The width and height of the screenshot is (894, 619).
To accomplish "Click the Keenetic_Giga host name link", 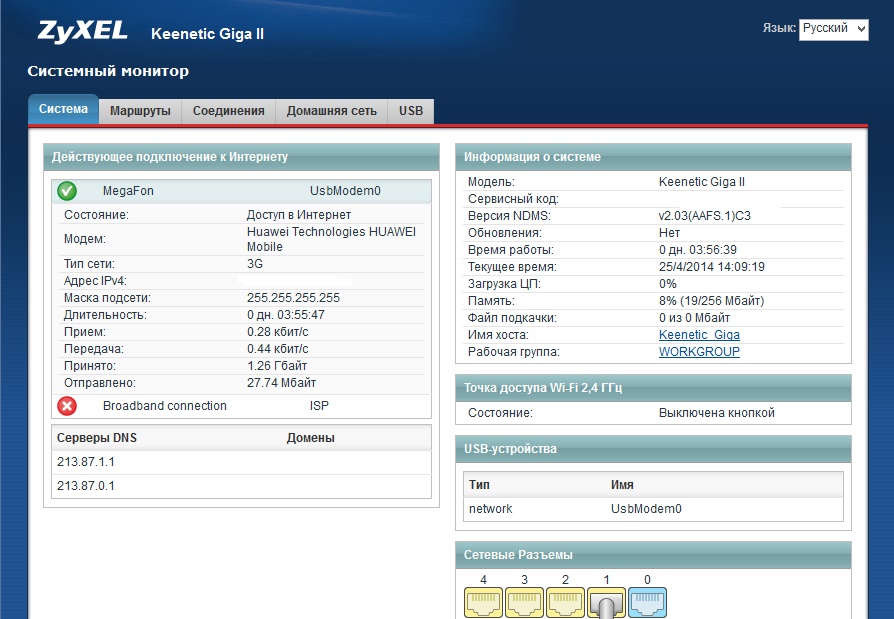I will pos(700,335).
